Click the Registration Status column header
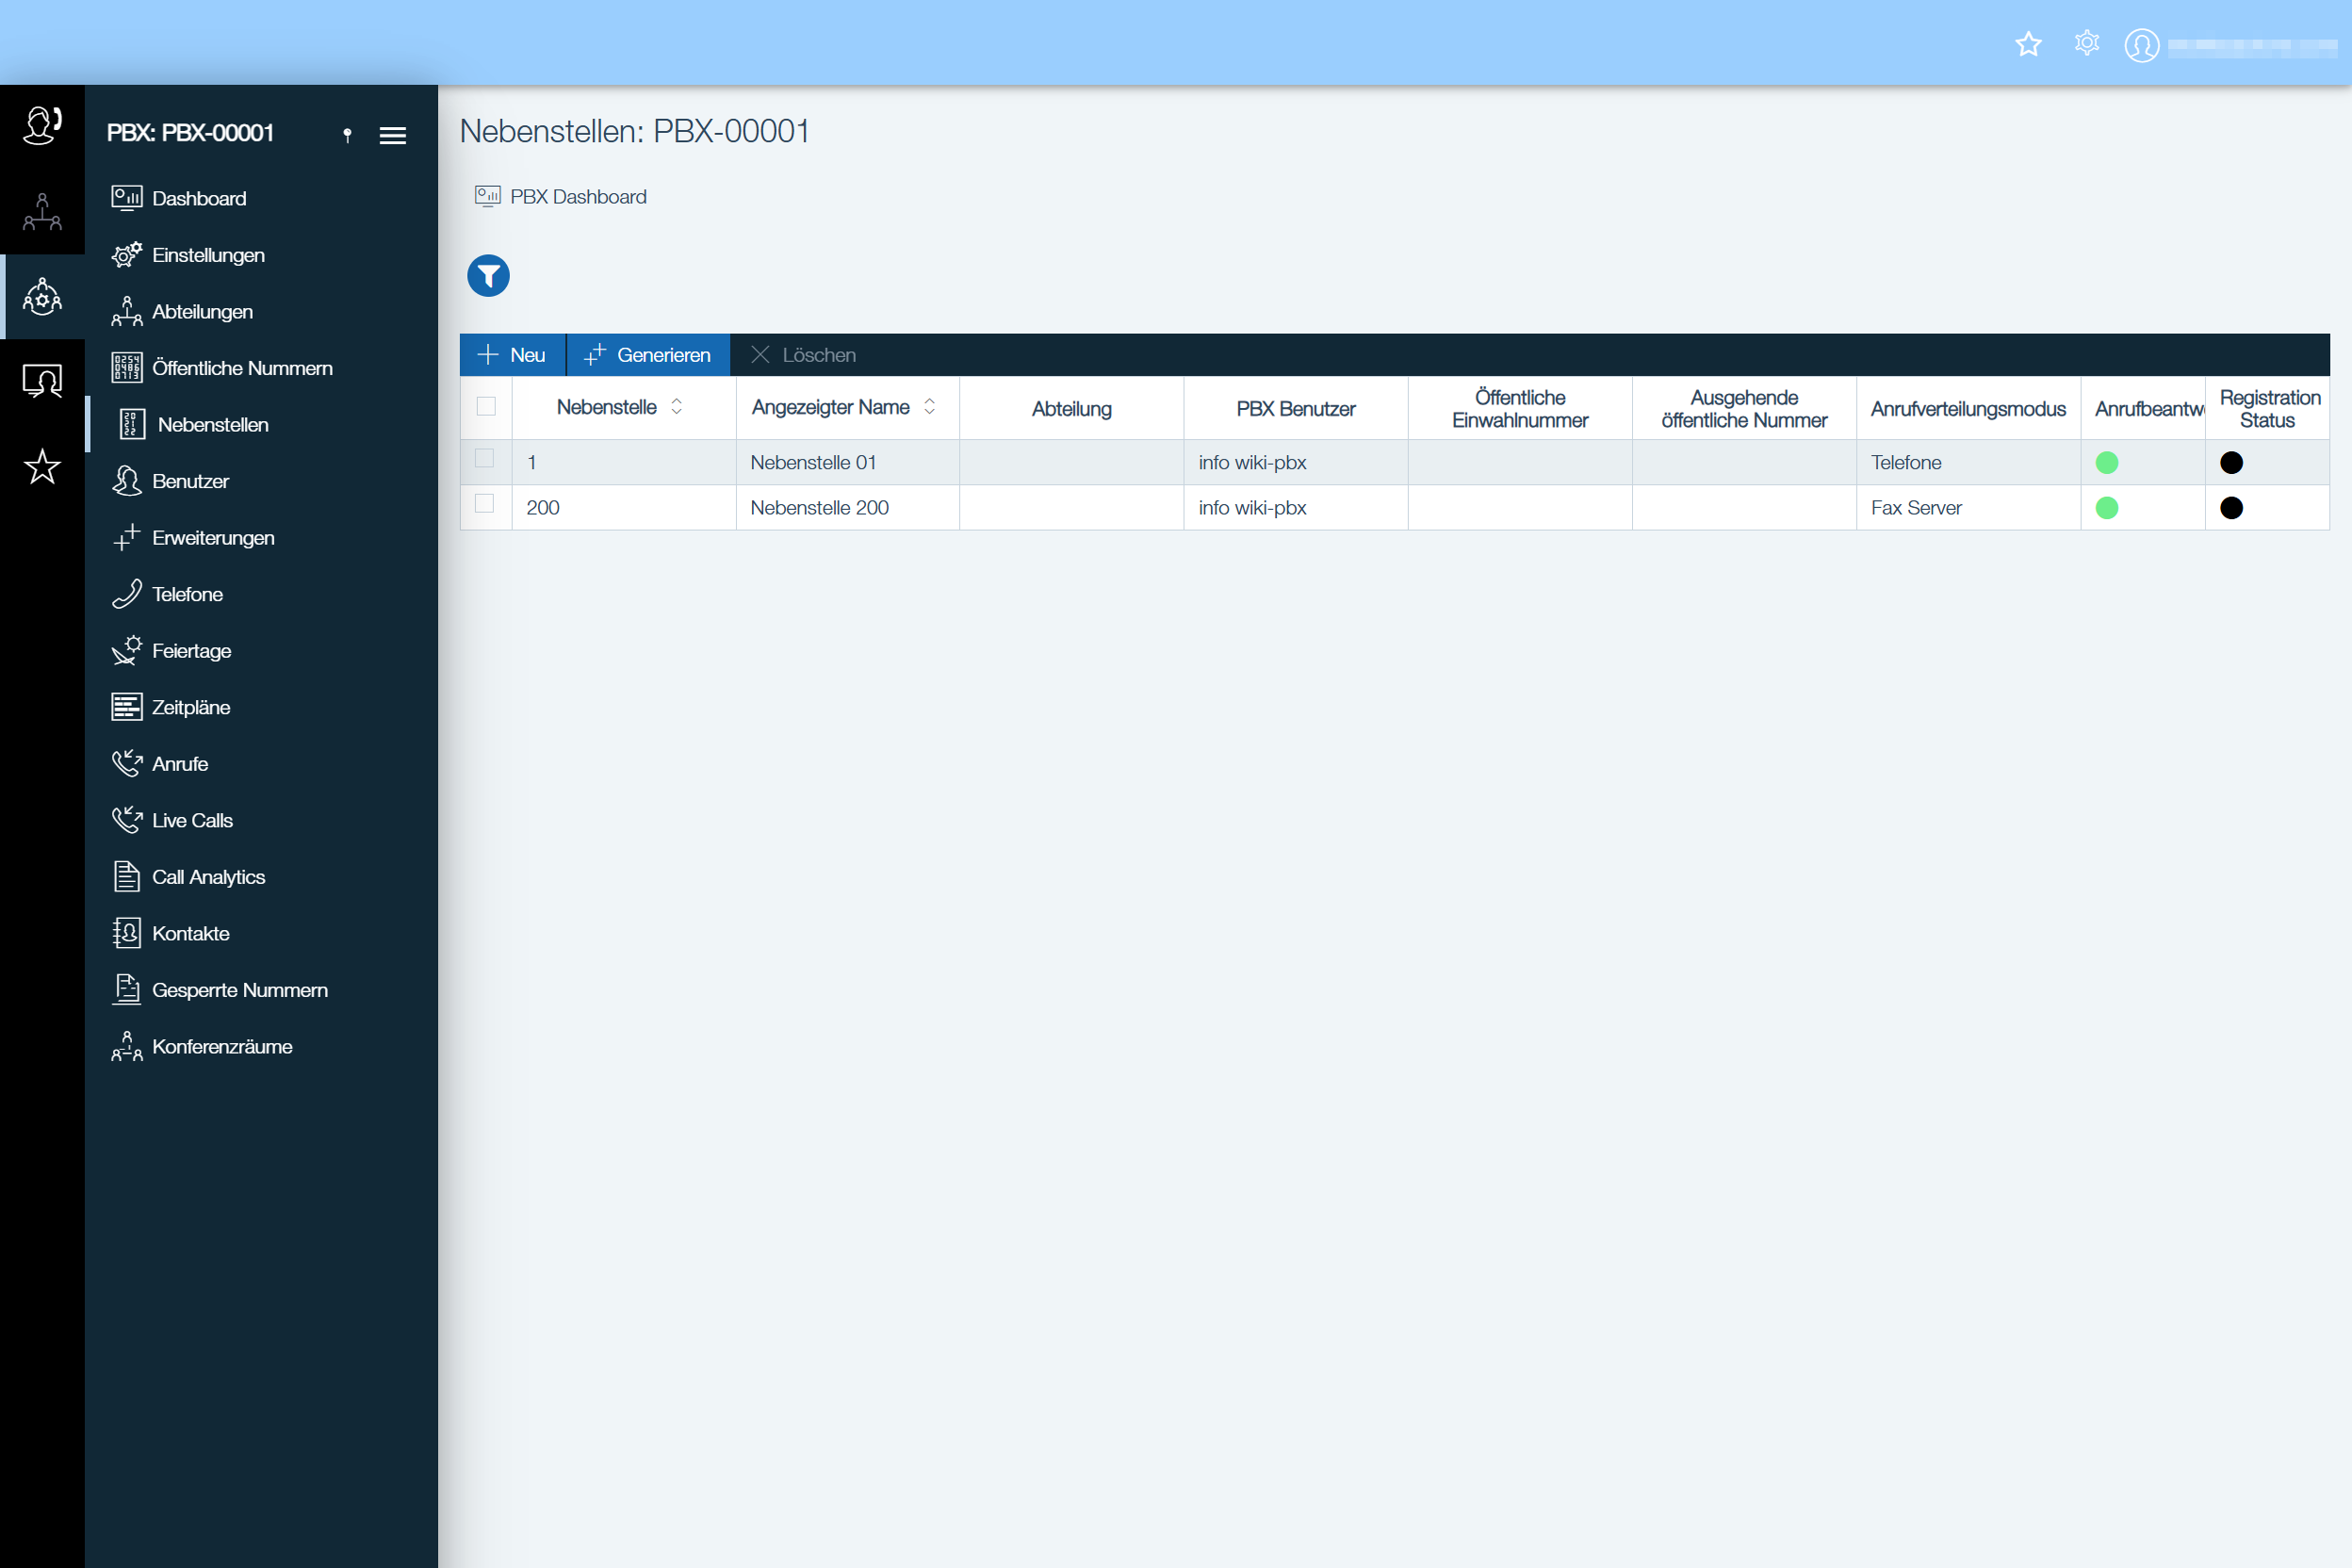The height and width of the screenshot is (1568, 2352). (2267, 408)
